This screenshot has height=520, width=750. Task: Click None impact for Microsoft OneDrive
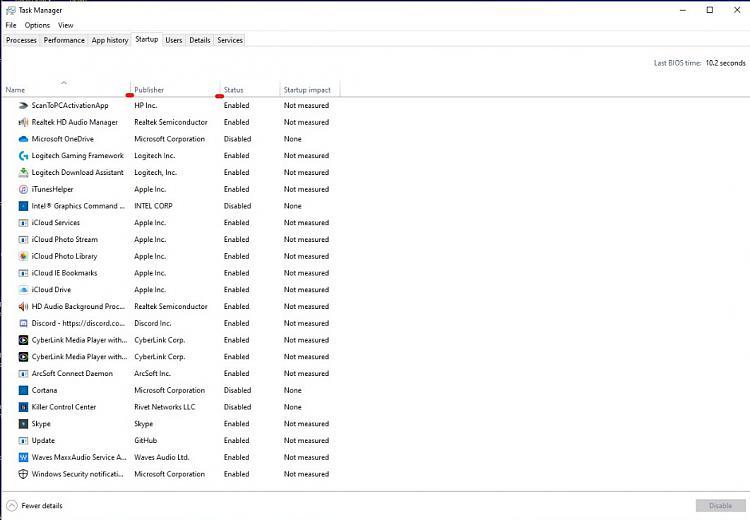click(292, 139)
